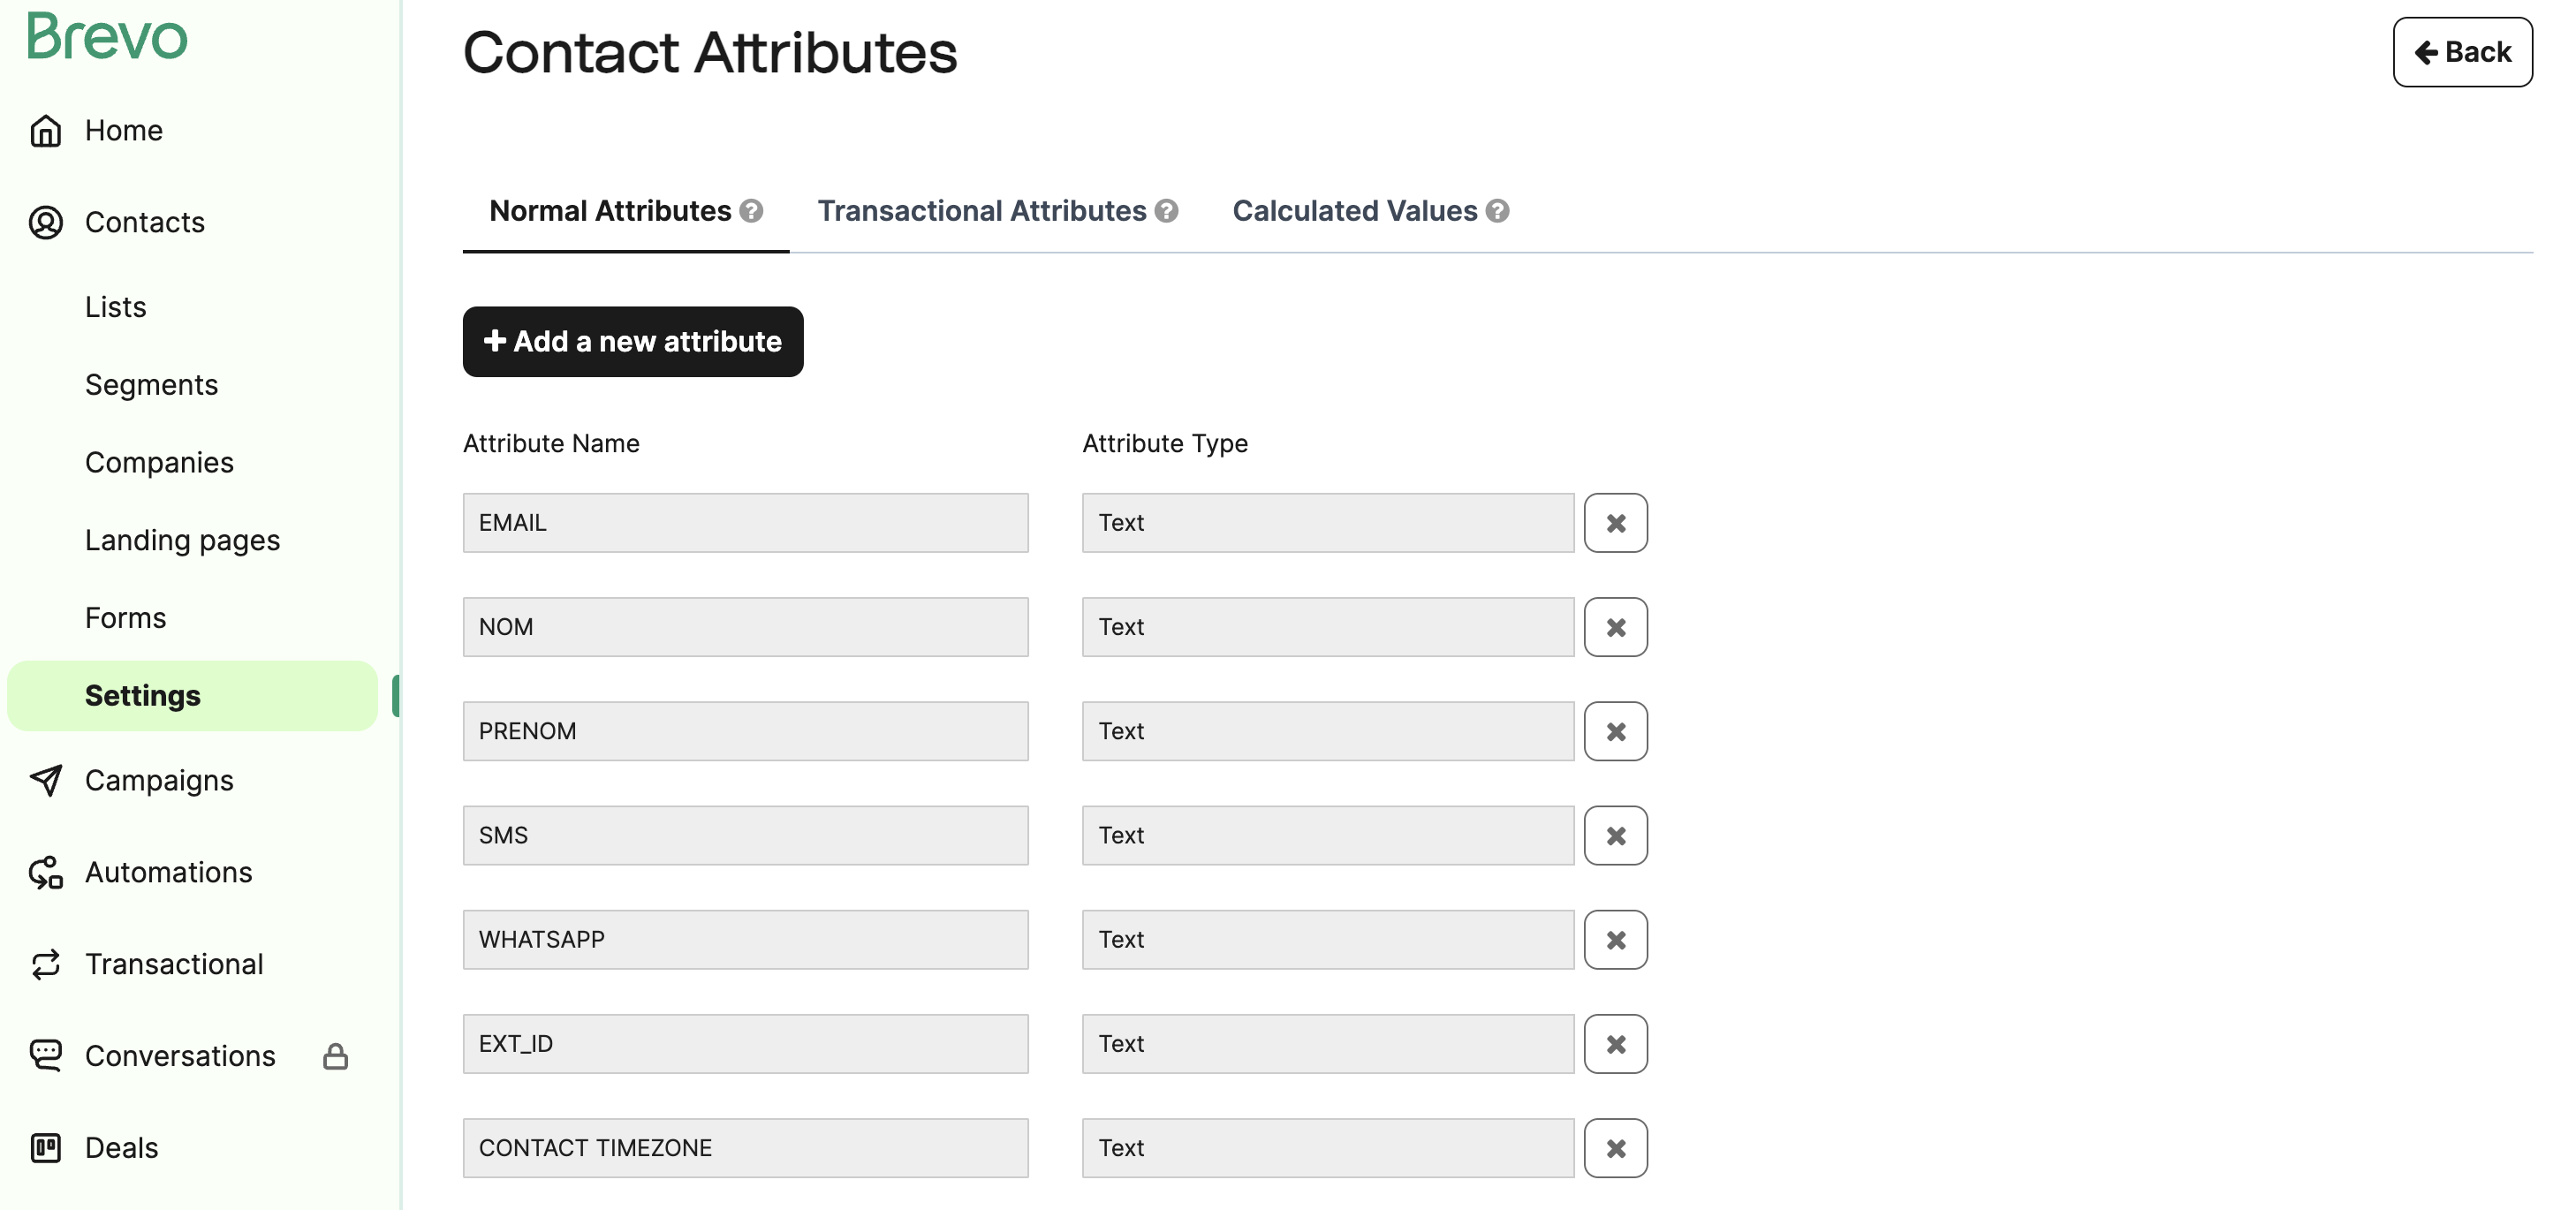Click the NOM attribute name field
2576x1210 pixels.
coord(746,627)
